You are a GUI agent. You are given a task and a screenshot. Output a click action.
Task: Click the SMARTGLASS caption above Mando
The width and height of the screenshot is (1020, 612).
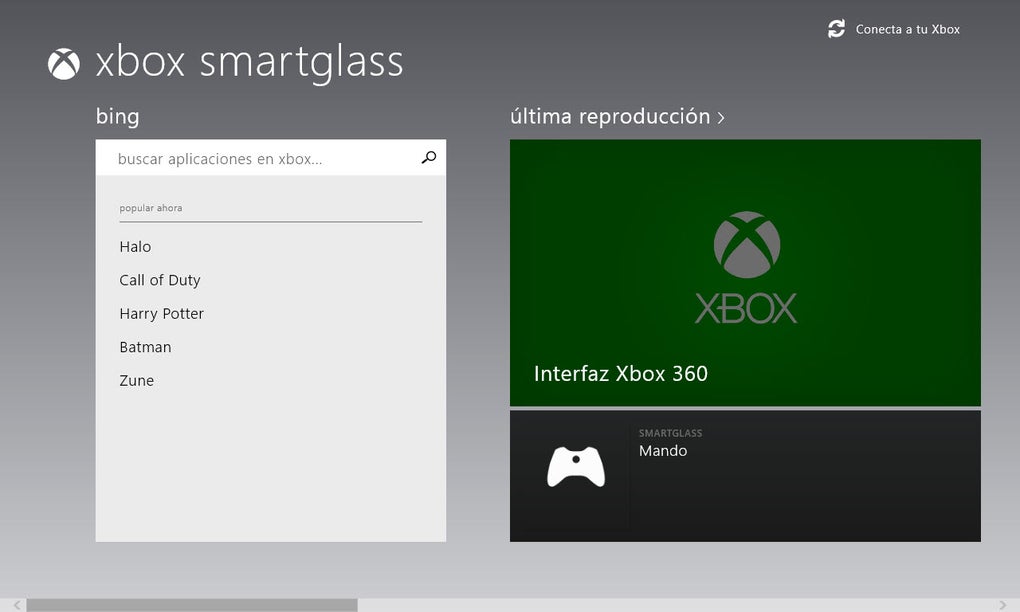tap(670, 433)
